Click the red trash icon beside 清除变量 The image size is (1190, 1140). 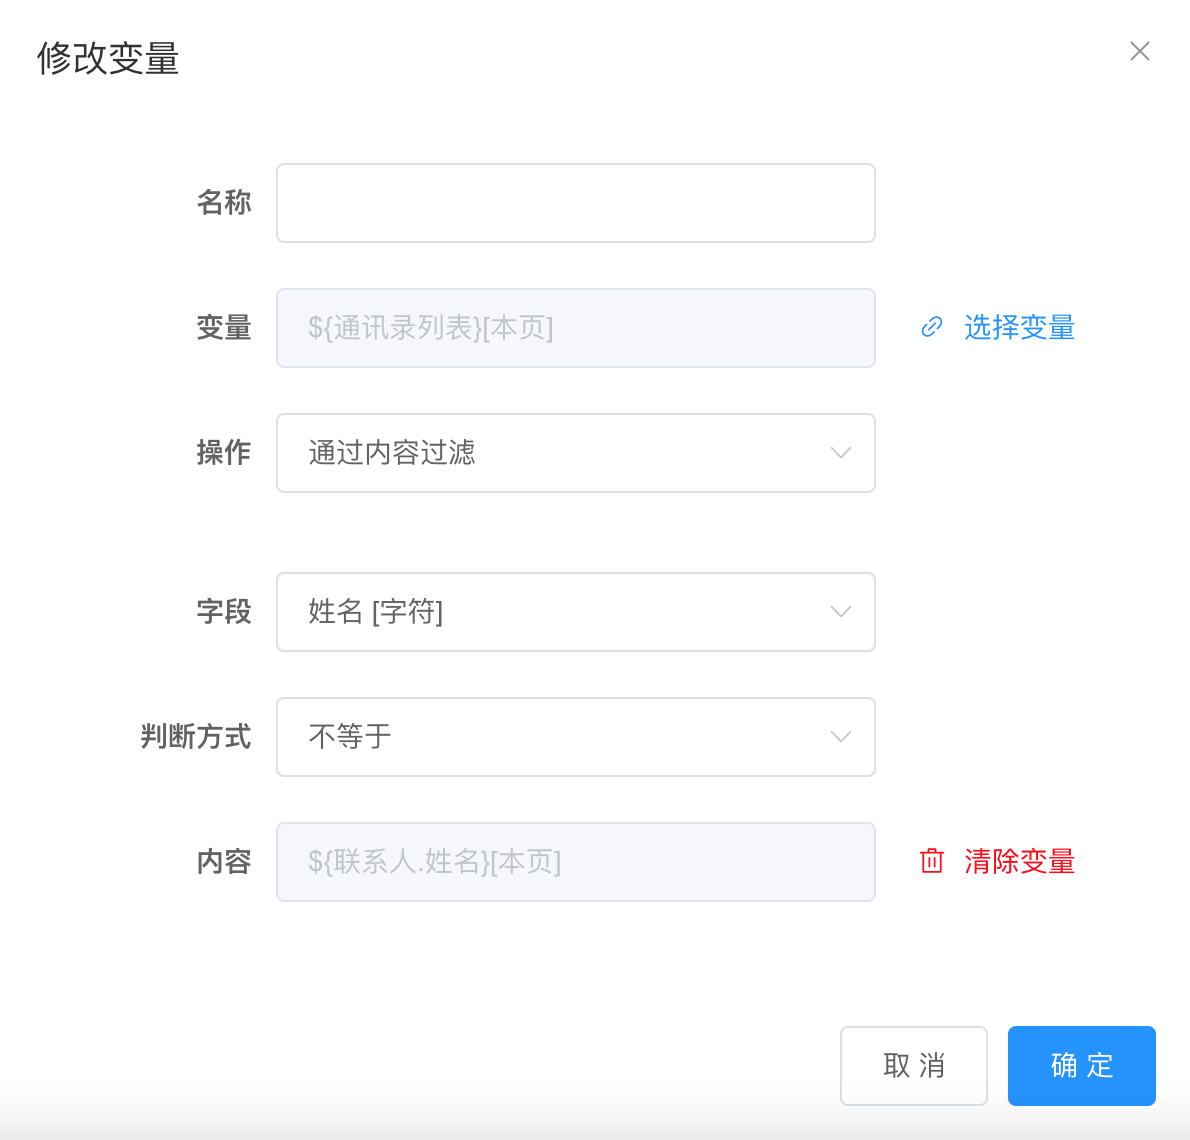[932, 861]
